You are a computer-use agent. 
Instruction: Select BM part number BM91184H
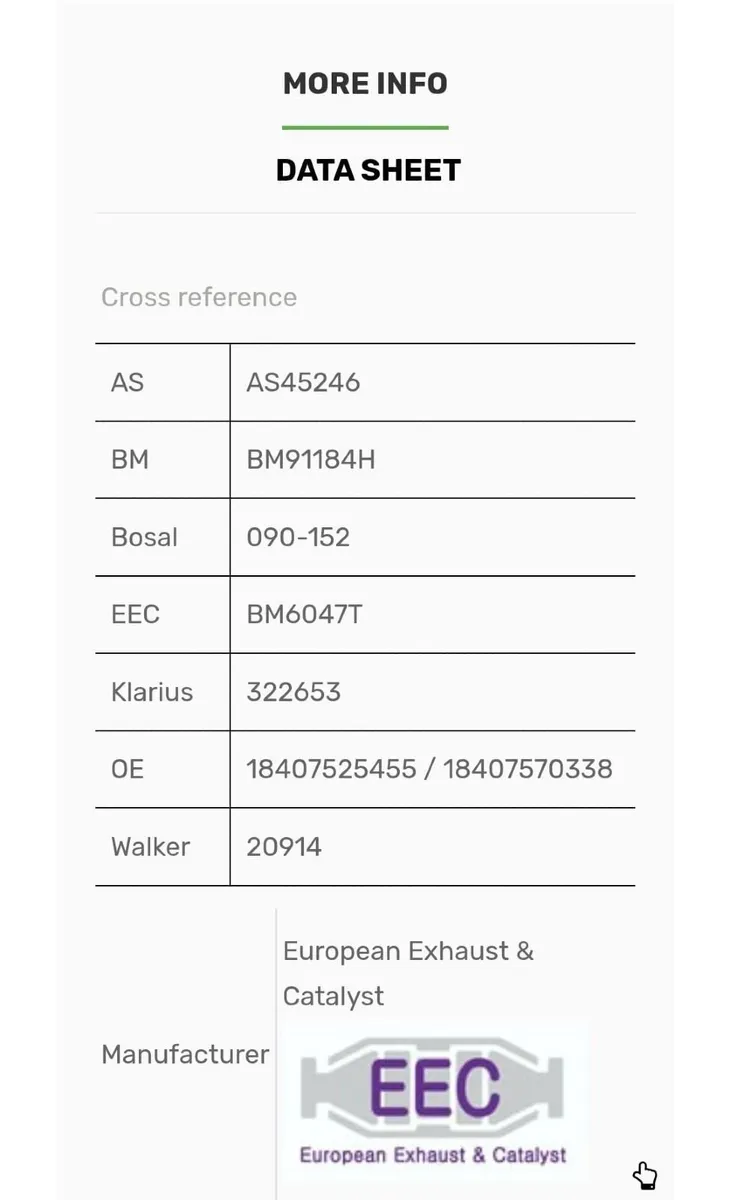311,460
